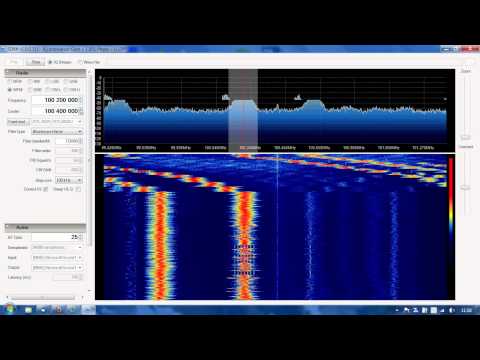The image size is (480, 360).
Task: Click the Contrast slider handle
Action: click(466, 188)
